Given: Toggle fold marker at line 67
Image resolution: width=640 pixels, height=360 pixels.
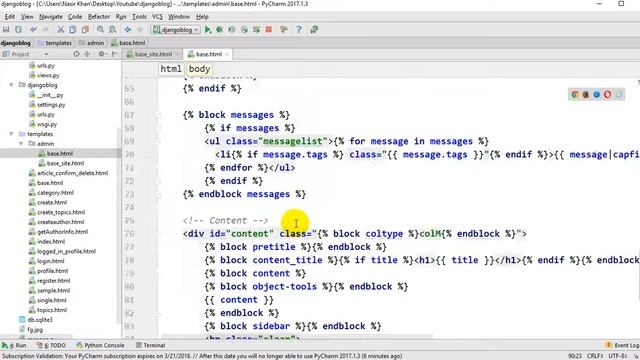Looking at the screenshot, I should (x=158, y=115).
